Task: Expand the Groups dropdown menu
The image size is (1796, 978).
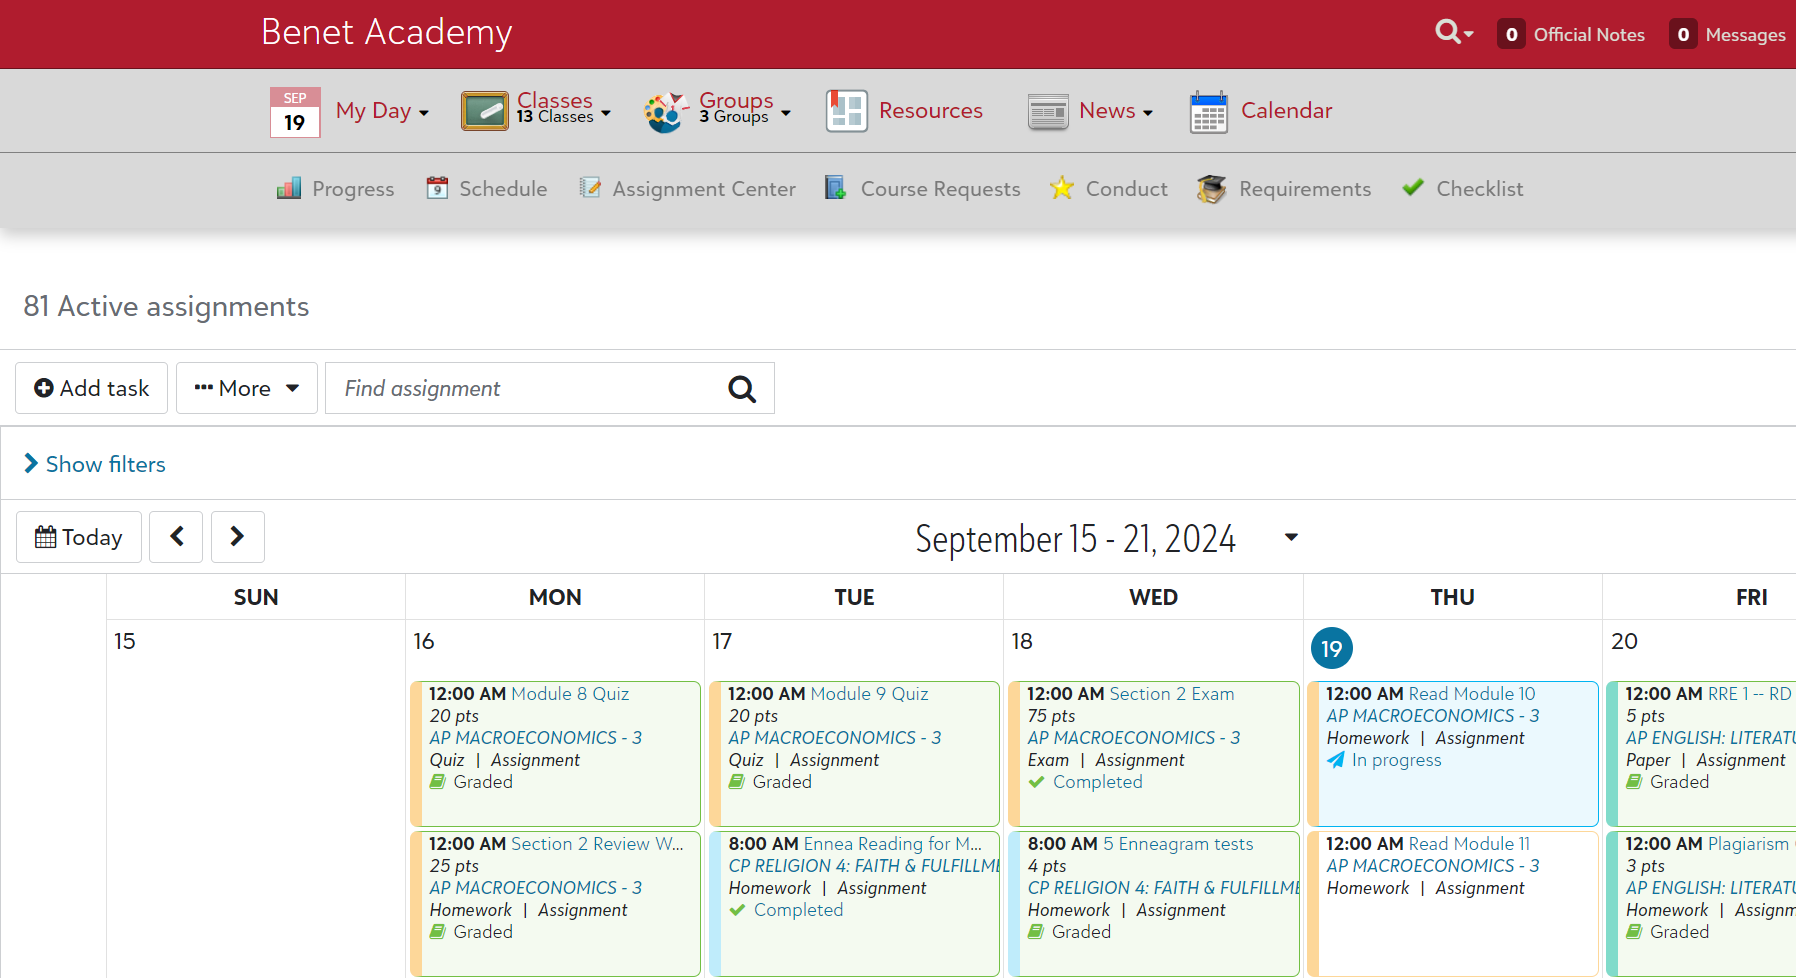Action: click(x=786, y=113)
